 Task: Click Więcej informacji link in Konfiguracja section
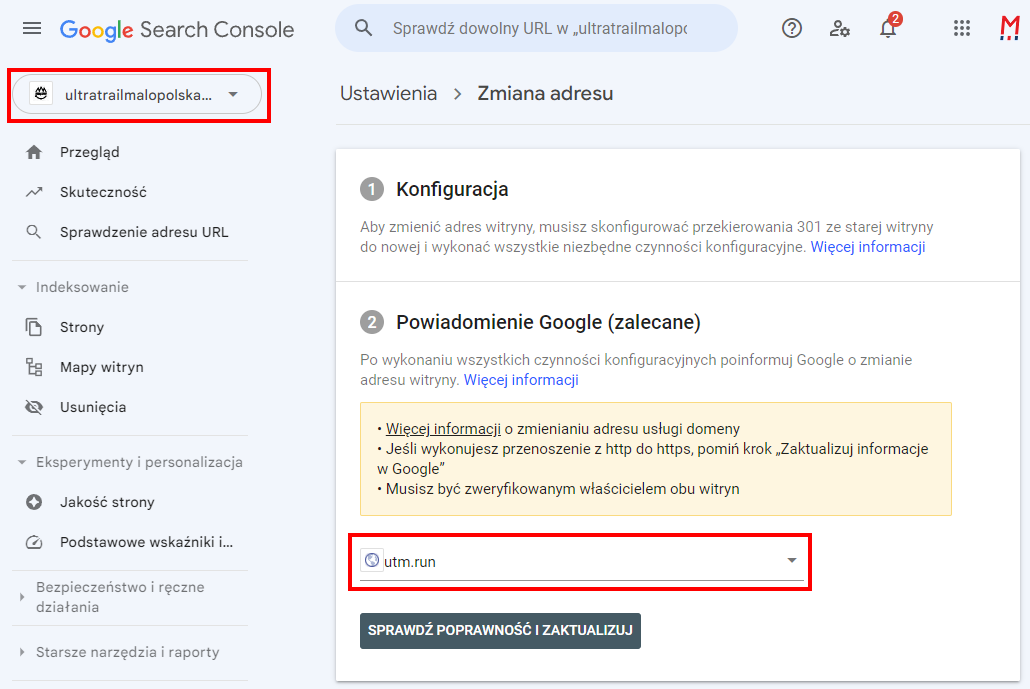(x=867, y=247)
